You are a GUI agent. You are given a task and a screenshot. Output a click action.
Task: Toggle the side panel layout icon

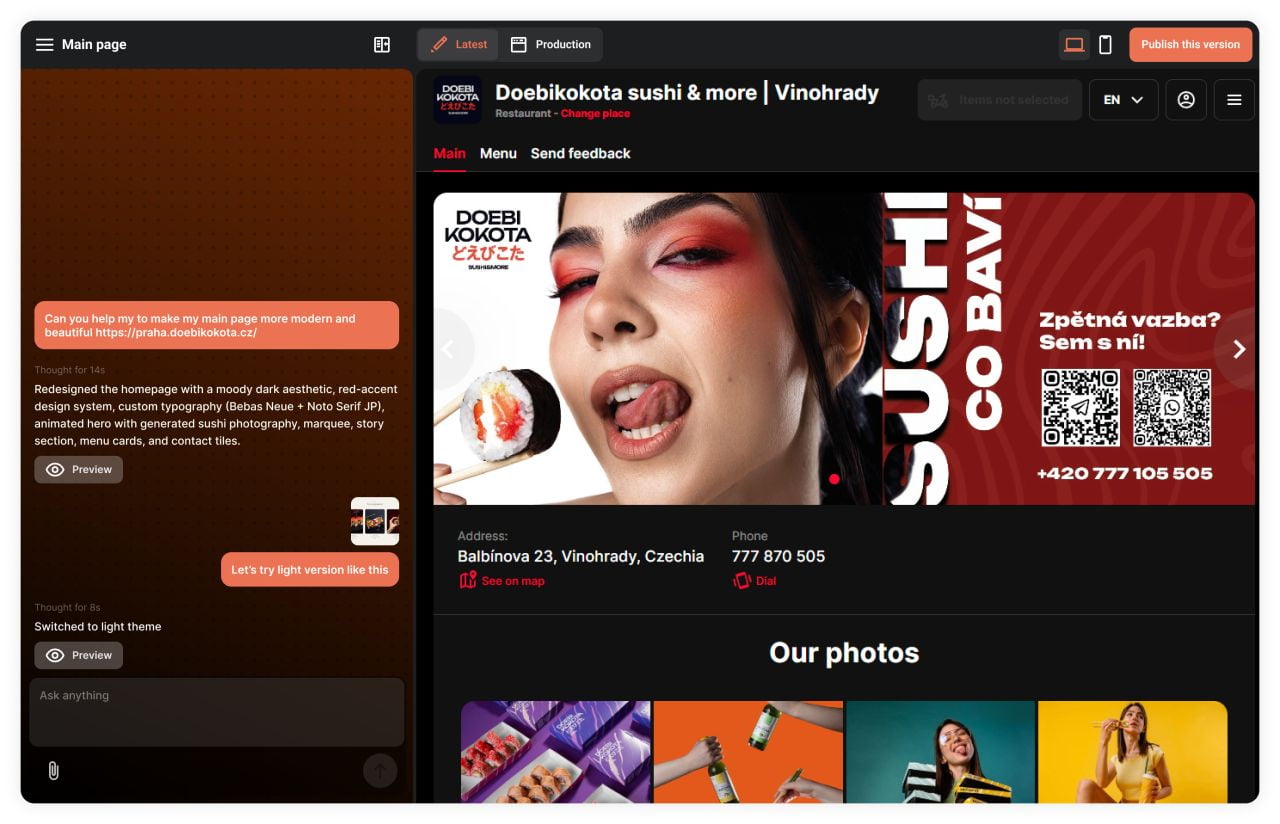click(382, 44)
